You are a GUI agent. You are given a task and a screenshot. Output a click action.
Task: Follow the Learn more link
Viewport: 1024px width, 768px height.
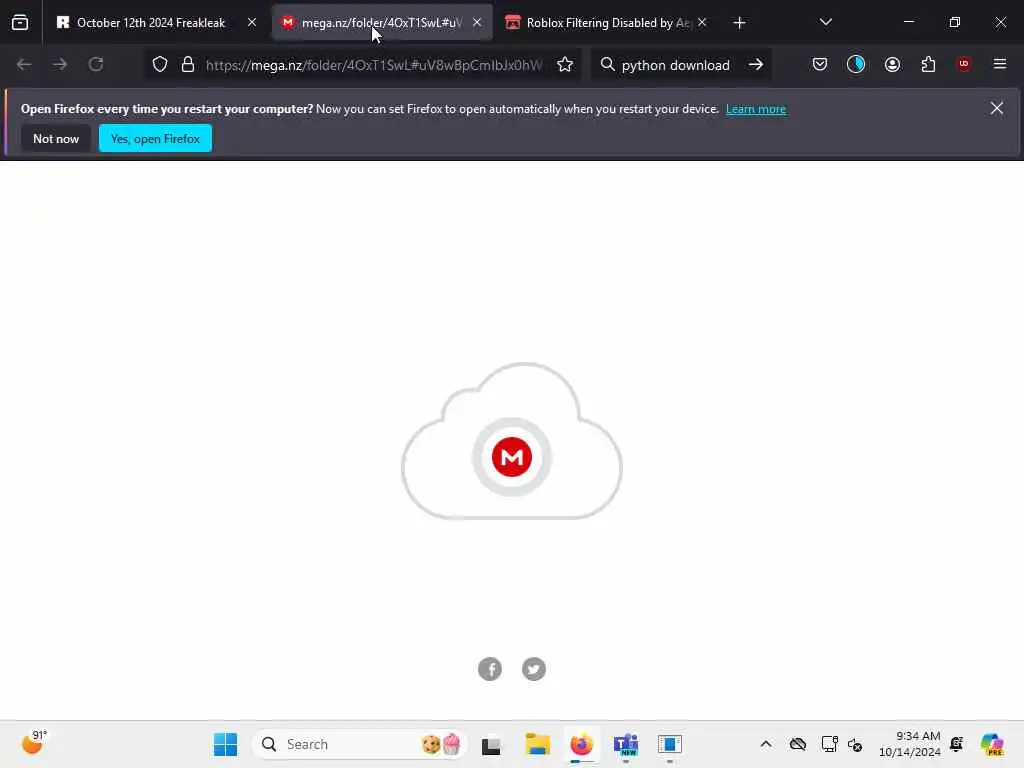click(x=756, y=109)
